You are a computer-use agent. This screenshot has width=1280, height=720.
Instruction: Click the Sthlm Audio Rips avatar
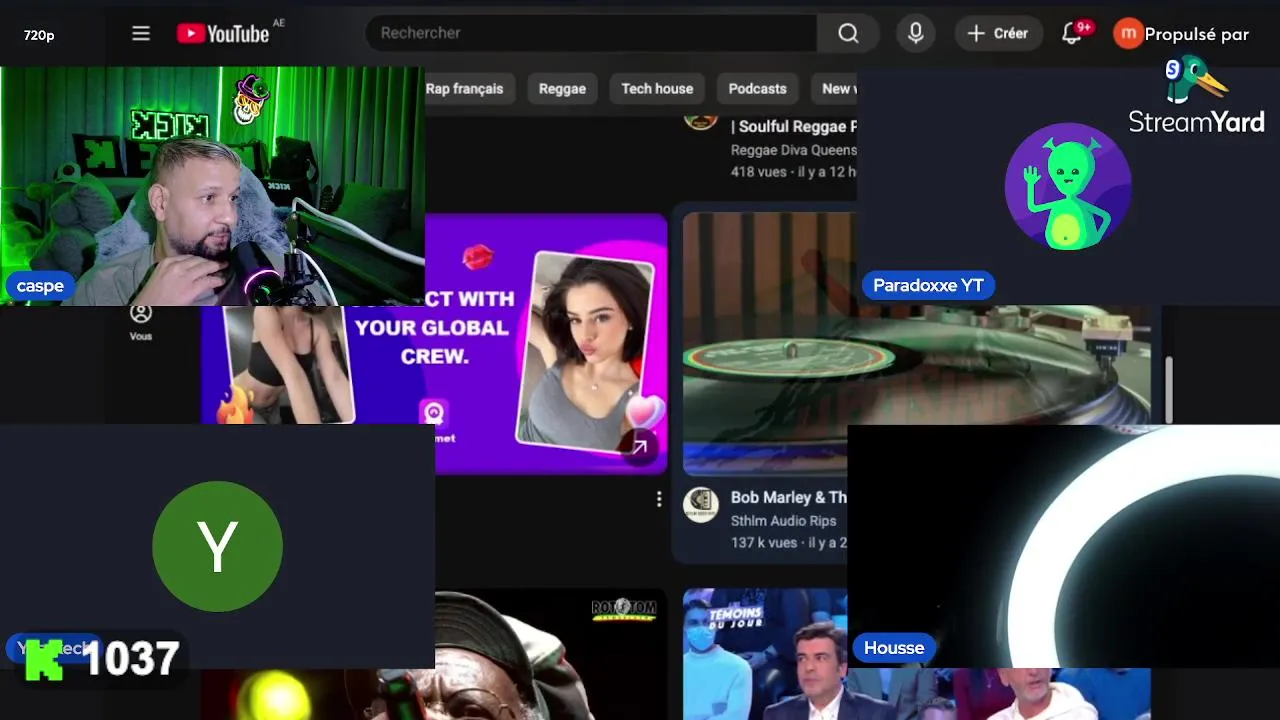701,505
